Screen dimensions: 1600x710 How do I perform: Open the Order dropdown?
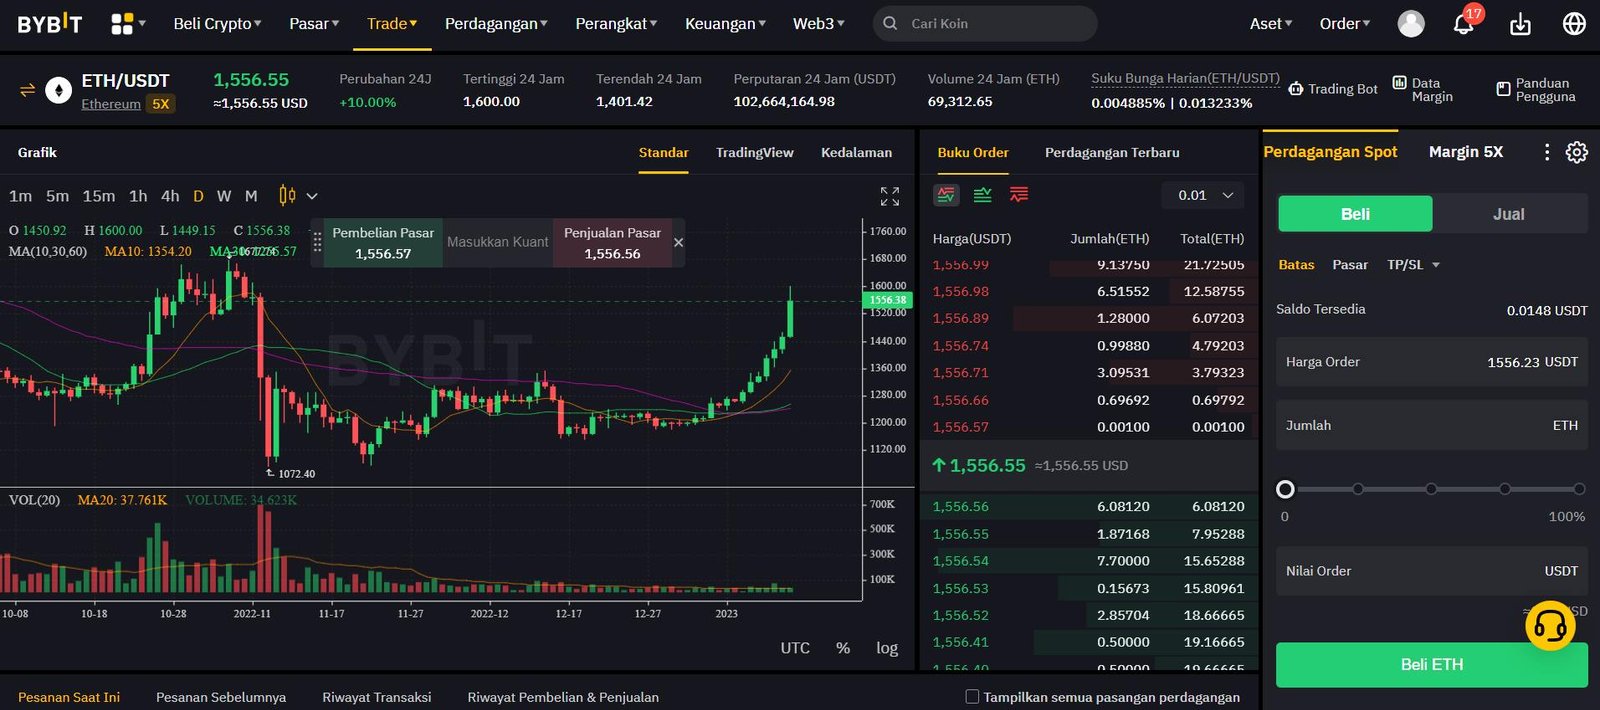[1345, 23]
